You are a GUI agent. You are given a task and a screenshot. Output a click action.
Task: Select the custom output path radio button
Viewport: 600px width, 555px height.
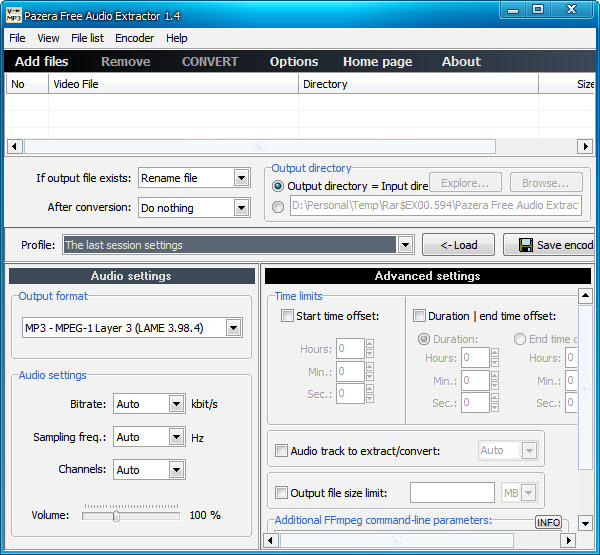pyautogui.click(x=277, y=207)
